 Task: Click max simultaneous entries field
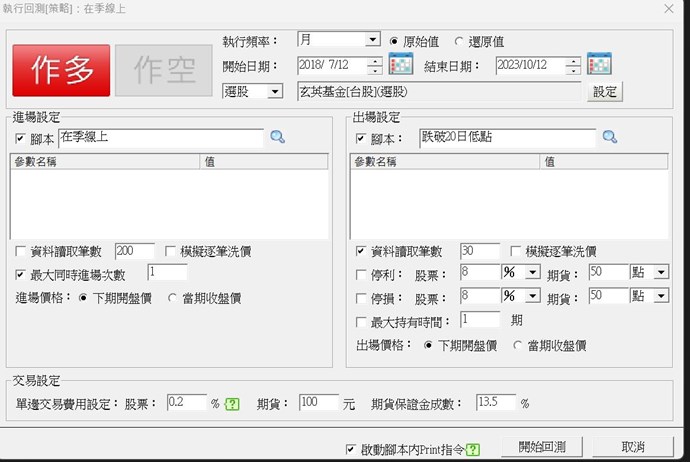pyautogui.click(x=168, y=272)
